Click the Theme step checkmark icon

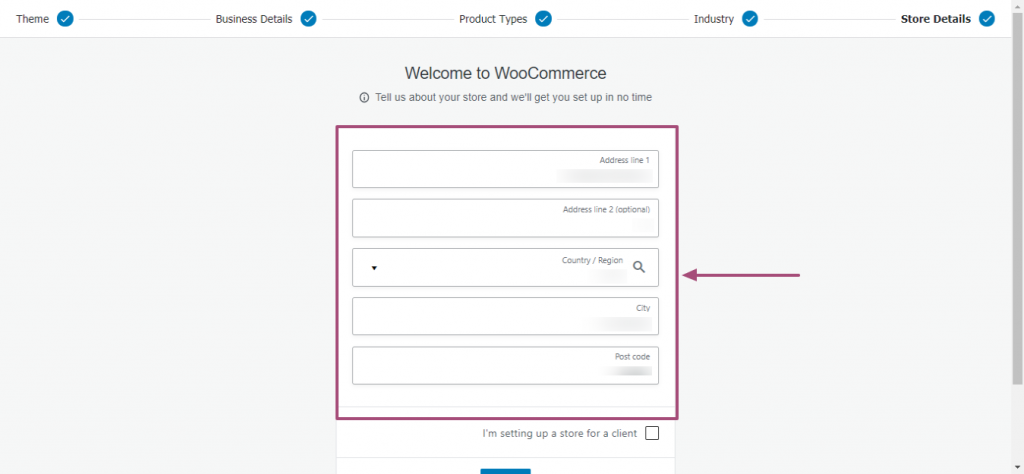(65, 19)
